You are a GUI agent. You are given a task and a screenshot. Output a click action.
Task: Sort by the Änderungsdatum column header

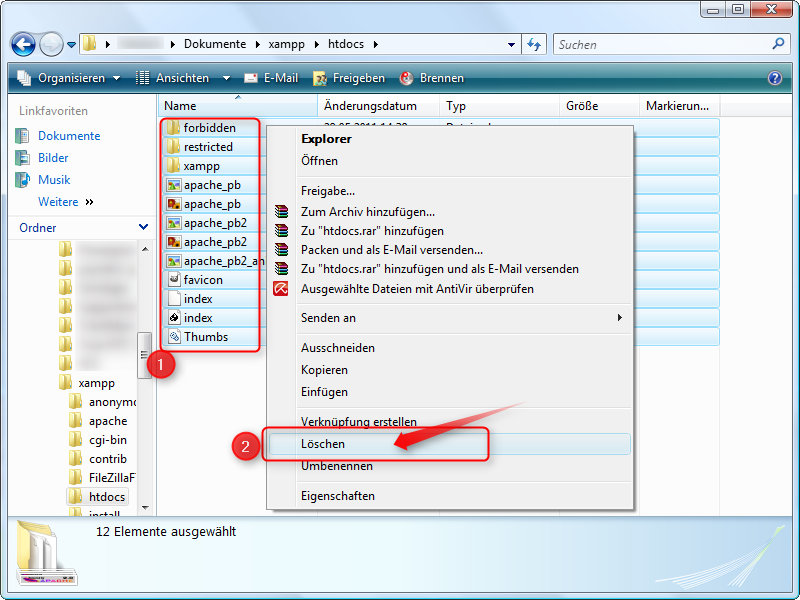tap(379, 106)
